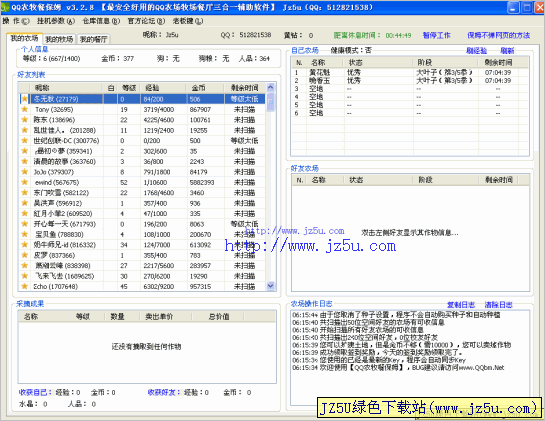Click the star beside friend 816332
545x421 pixels.
pyautogui.click(x=25, y=245)
